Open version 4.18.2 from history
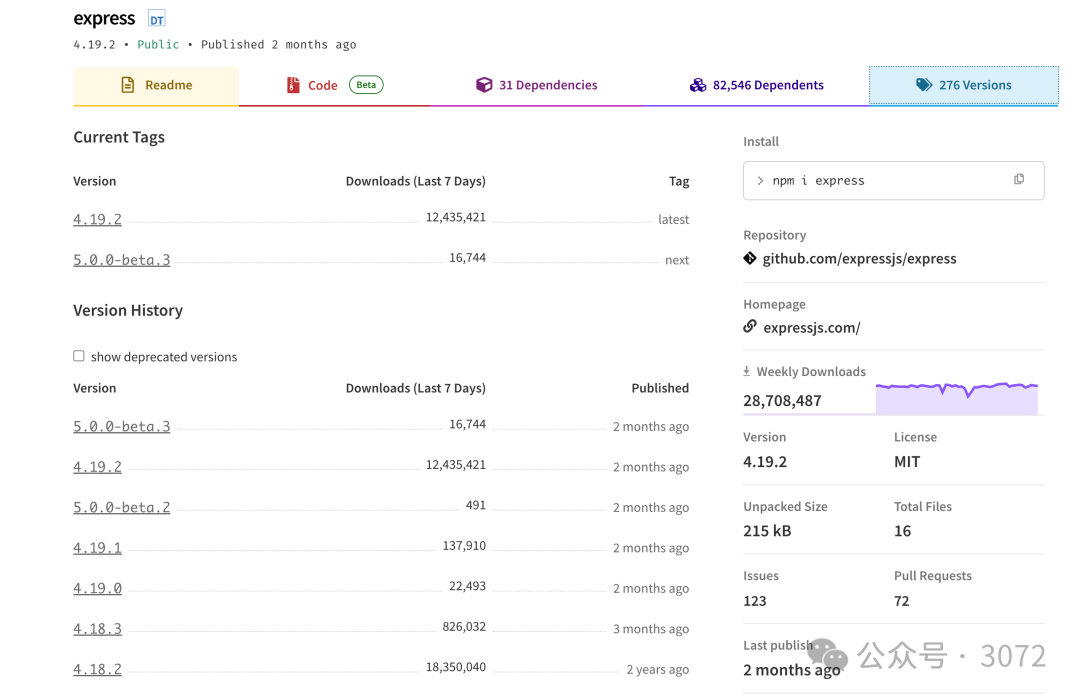 coord(97,669)
